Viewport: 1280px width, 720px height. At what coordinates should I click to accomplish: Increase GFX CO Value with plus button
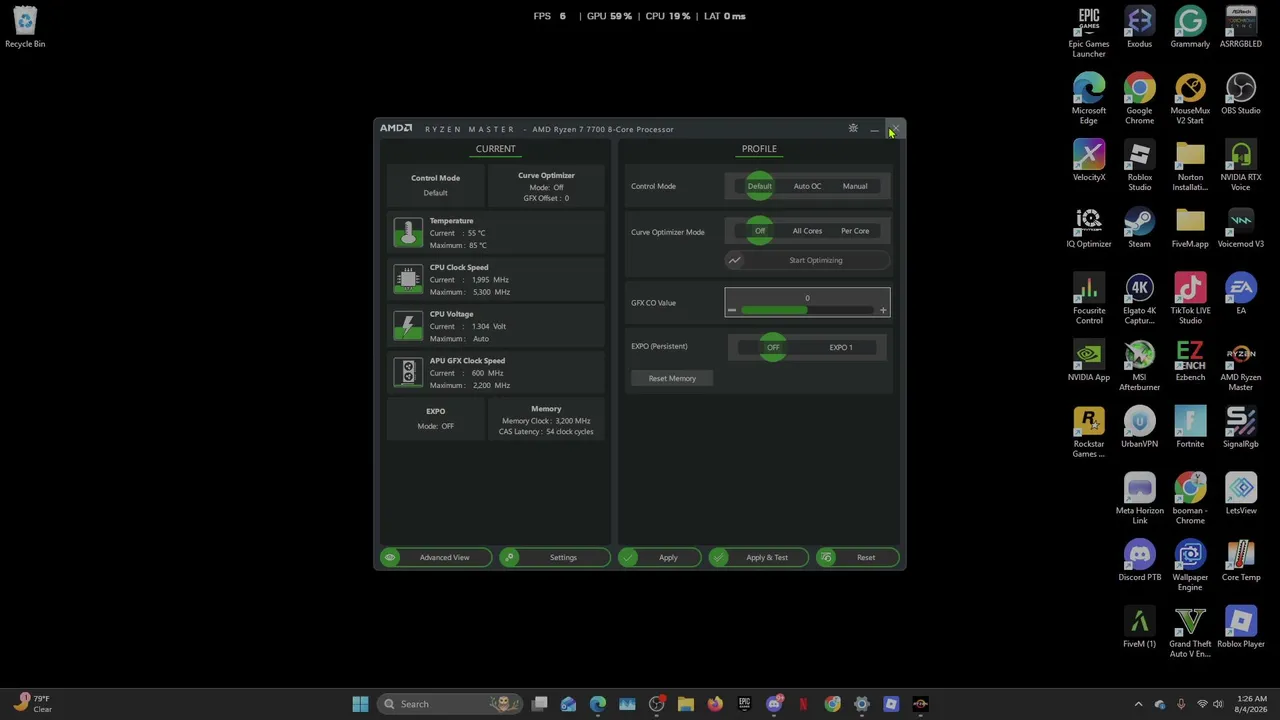pyautogui.click(x=883, y=310)
